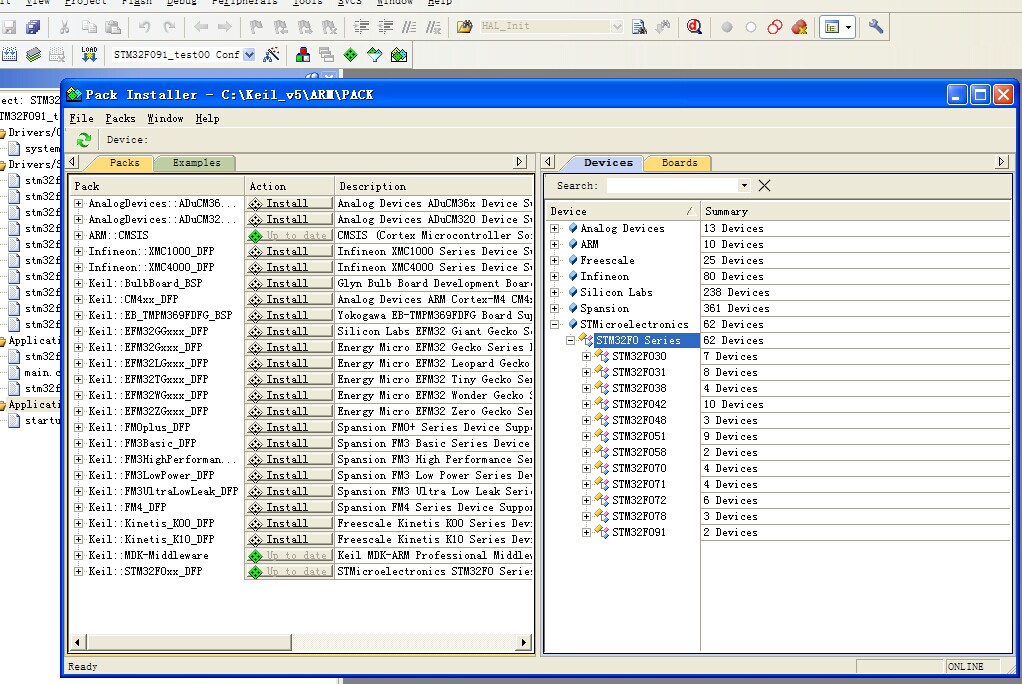Open Options for Target magic wand icon
The height and width of the screenshot is (684, 1022).
[271, 55]
